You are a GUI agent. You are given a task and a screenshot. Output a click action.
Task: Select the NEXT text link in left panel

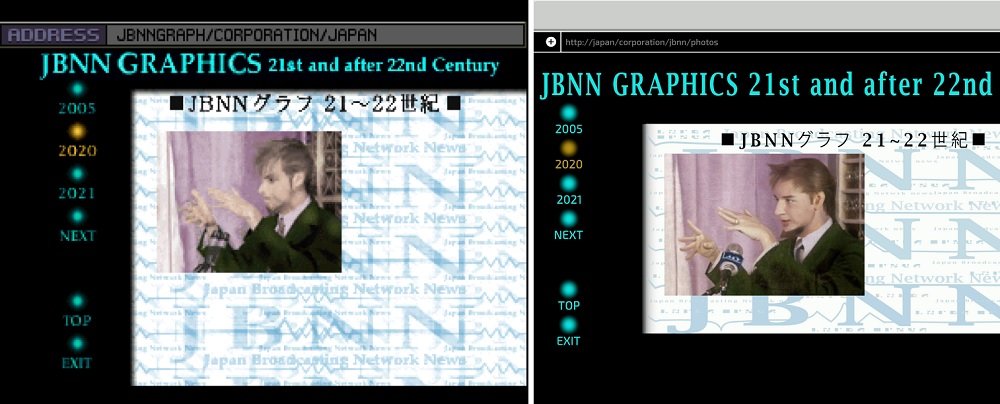tap(77, 237)
